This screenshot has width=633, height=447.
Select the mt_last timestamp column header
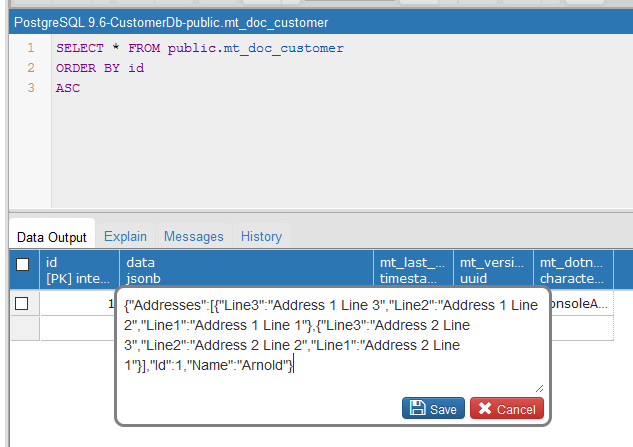413,270
